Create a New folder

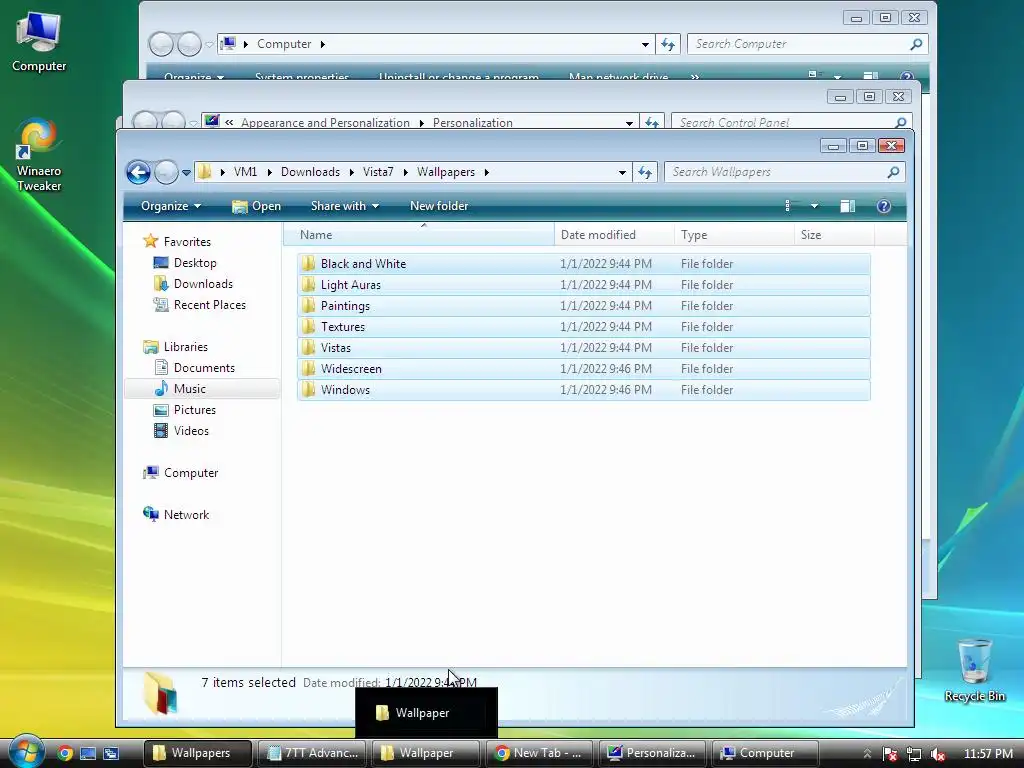439,206
